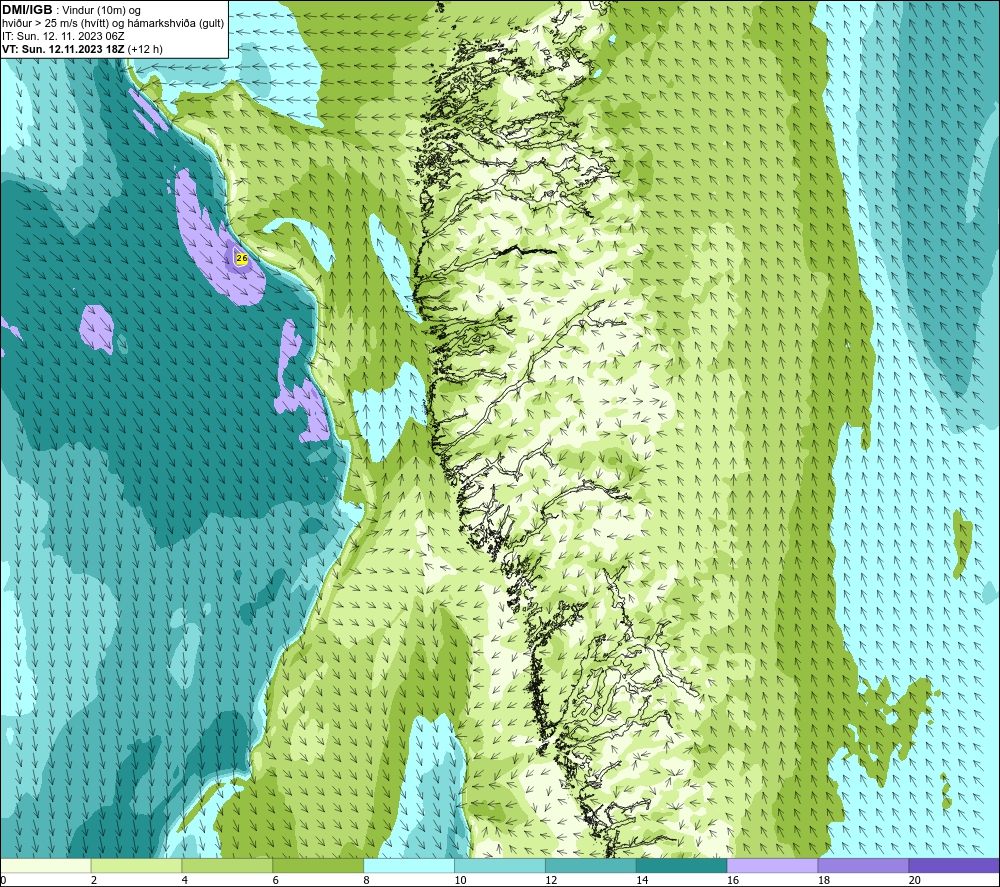The width and height of the screenshot is (1000, 887).
Task: Click the yellow 26 maximum gust marker
Action: pyautogui.click(x=242, y=258)
